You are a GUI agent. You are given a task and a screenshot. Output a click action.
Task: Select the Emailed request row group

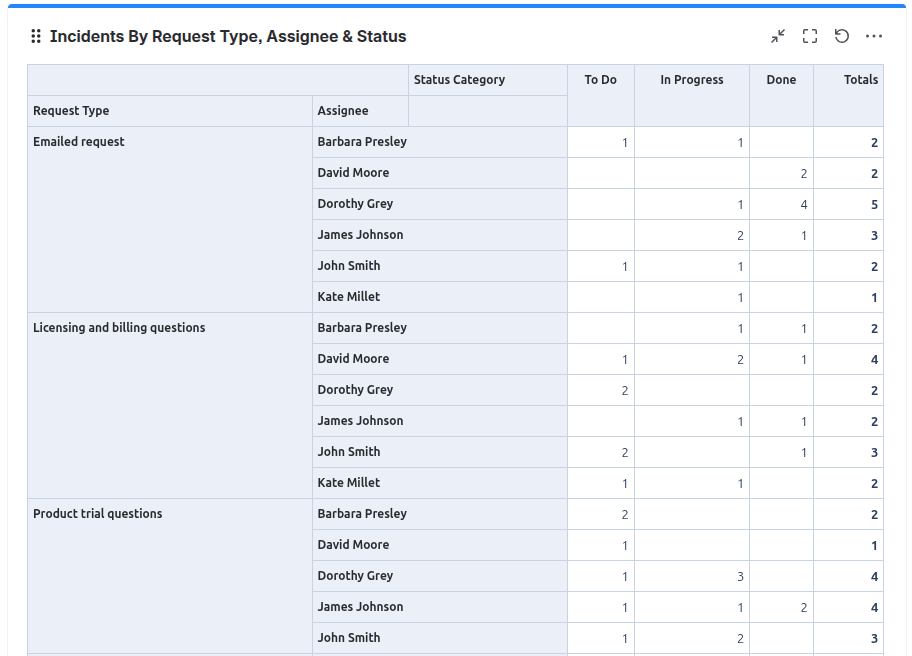point(170,220)
